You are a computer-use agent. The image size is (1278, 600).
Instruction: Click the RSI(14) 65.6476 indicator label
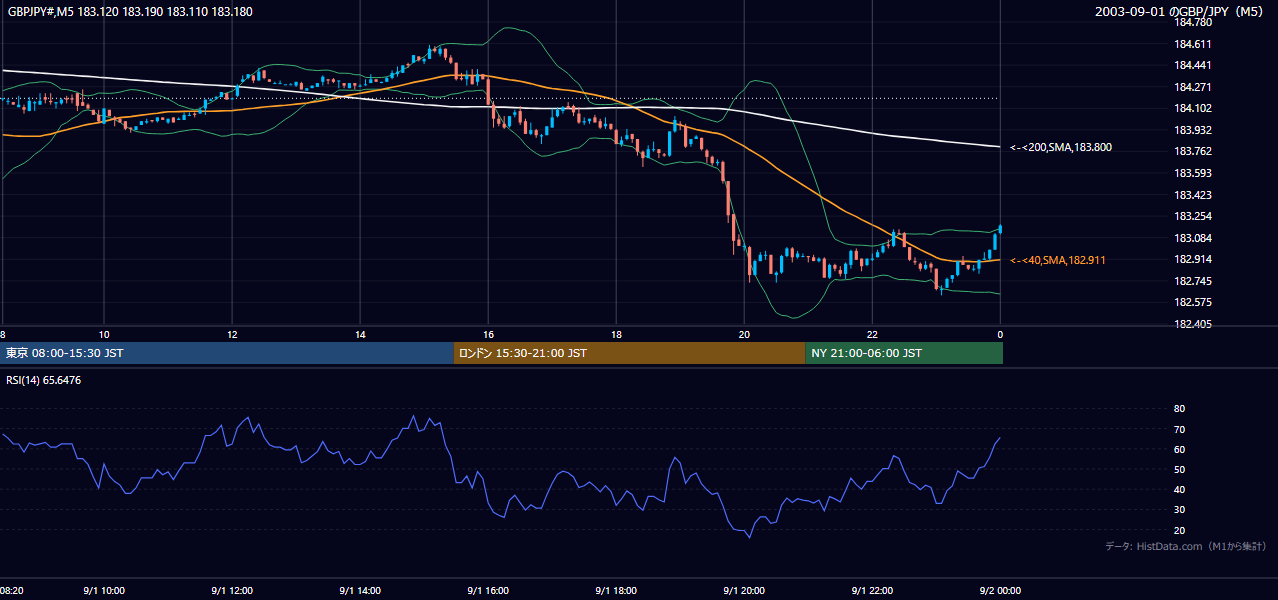pos(45,380)
